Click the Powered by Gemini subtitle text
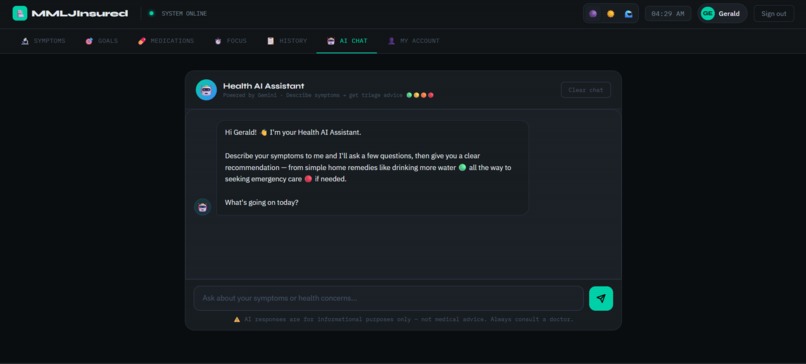The width and height of the screenshot is (806, 364). (x=313, y=95)
